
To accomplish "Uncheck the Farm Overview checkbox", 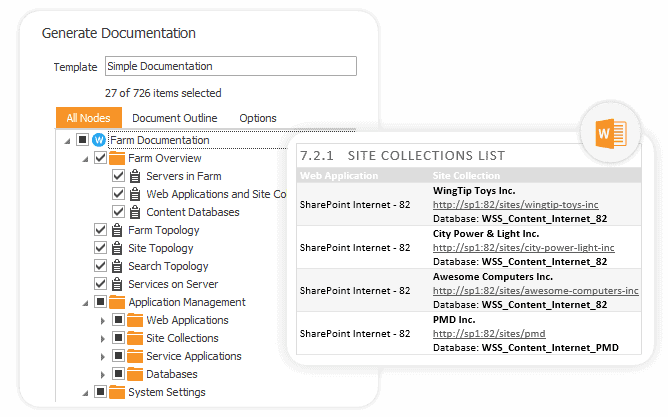I will [100, 158].
